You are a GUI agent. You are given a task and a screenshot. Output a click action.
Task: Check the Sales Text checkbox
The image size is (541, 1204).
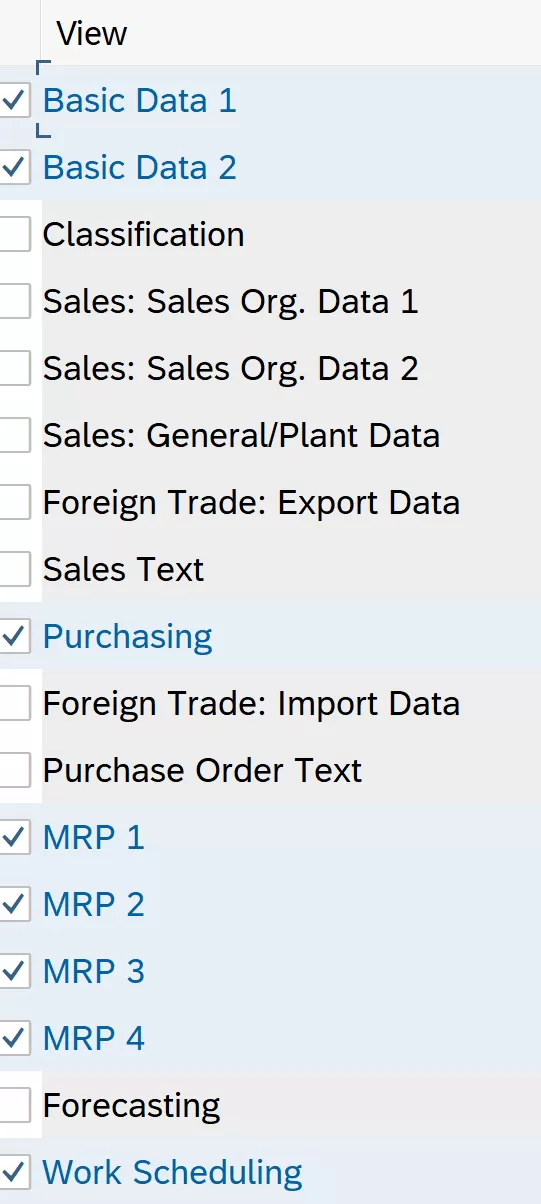coord(14,569)
